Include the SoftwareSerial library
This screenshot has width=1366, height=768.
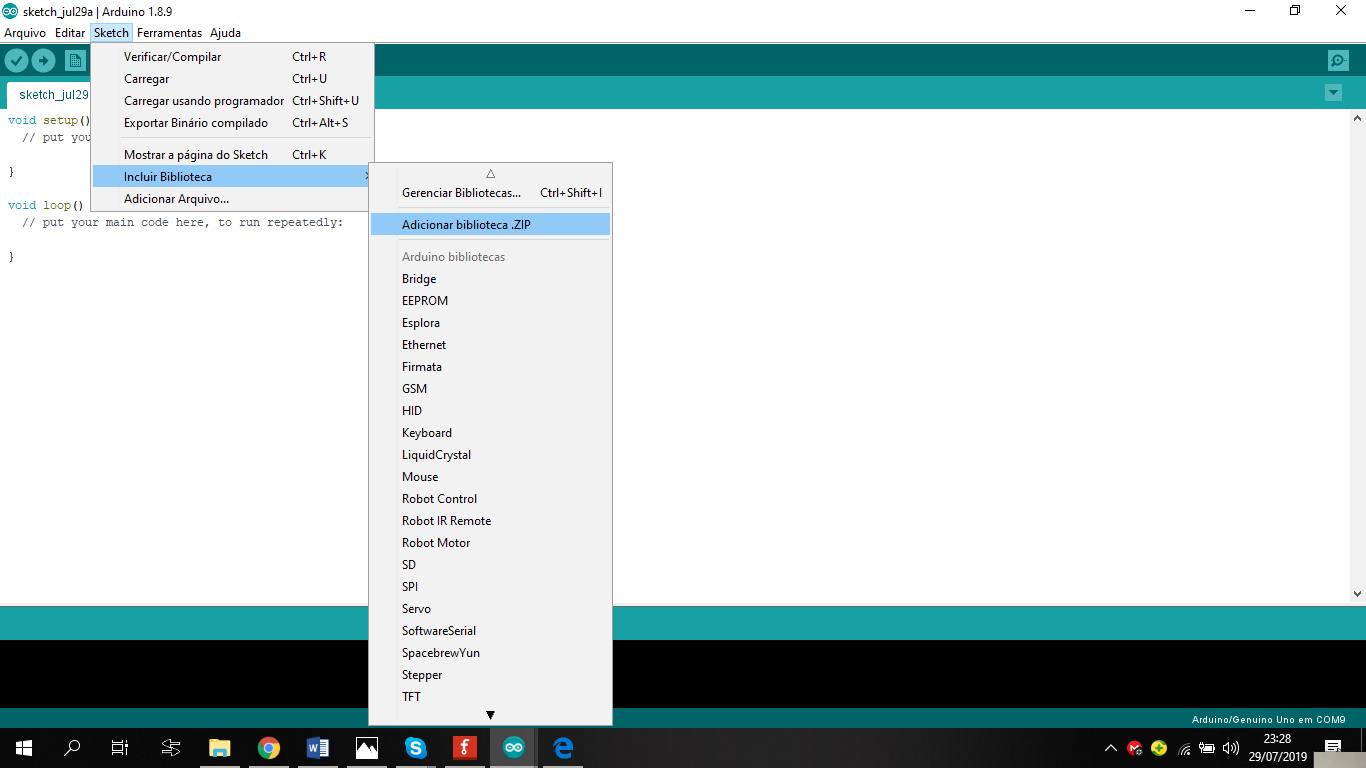coord(490,631)
